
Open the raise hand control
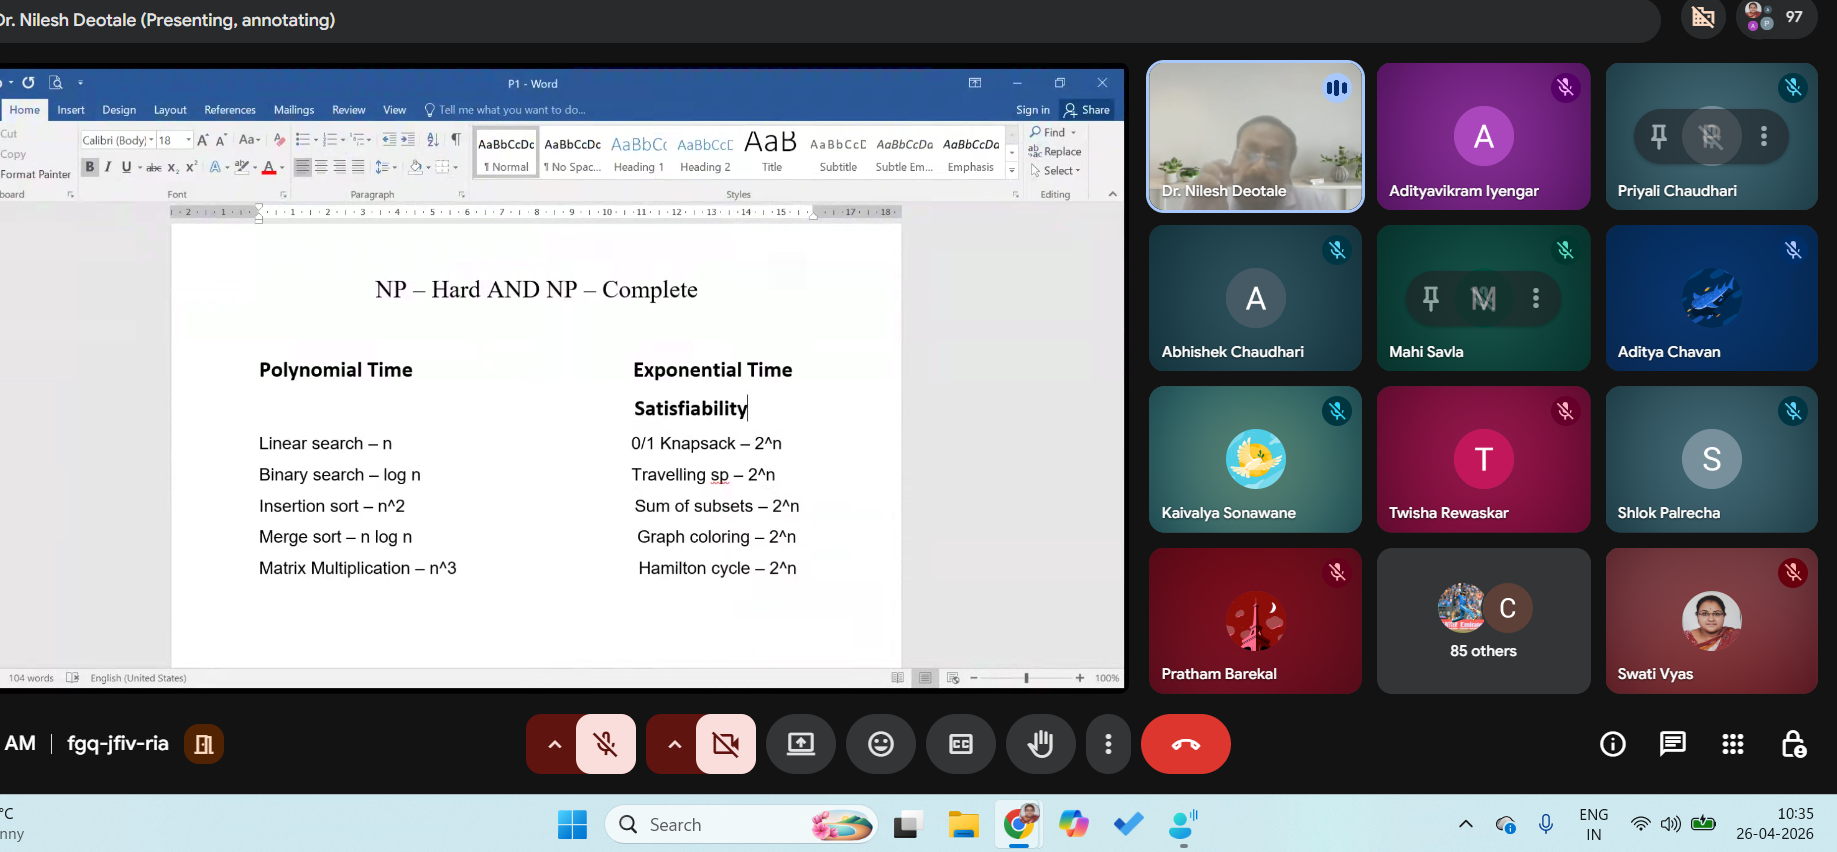(x=1040, y=744)
